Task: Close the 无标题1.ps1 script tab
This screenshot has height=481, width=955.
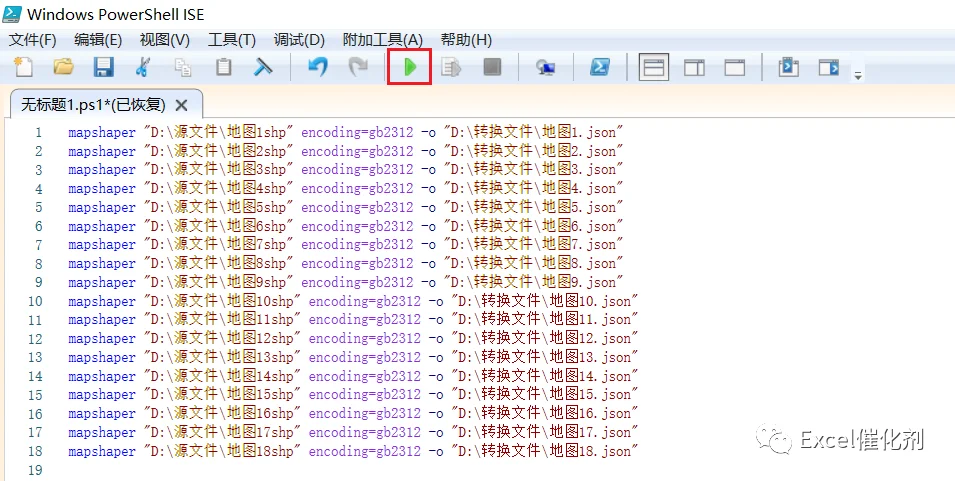Action: (x=181, y=105)
